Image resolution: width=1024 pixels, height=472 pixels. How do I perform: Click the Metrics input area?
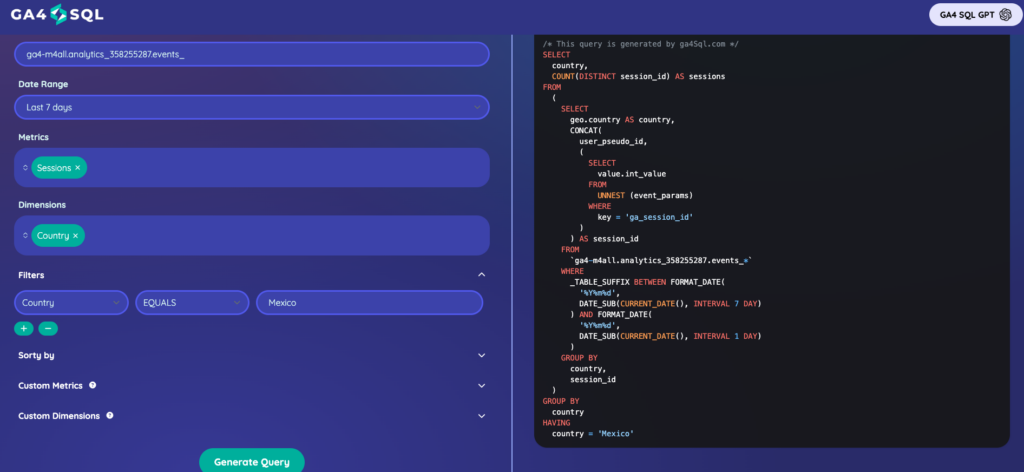[251, 168]
